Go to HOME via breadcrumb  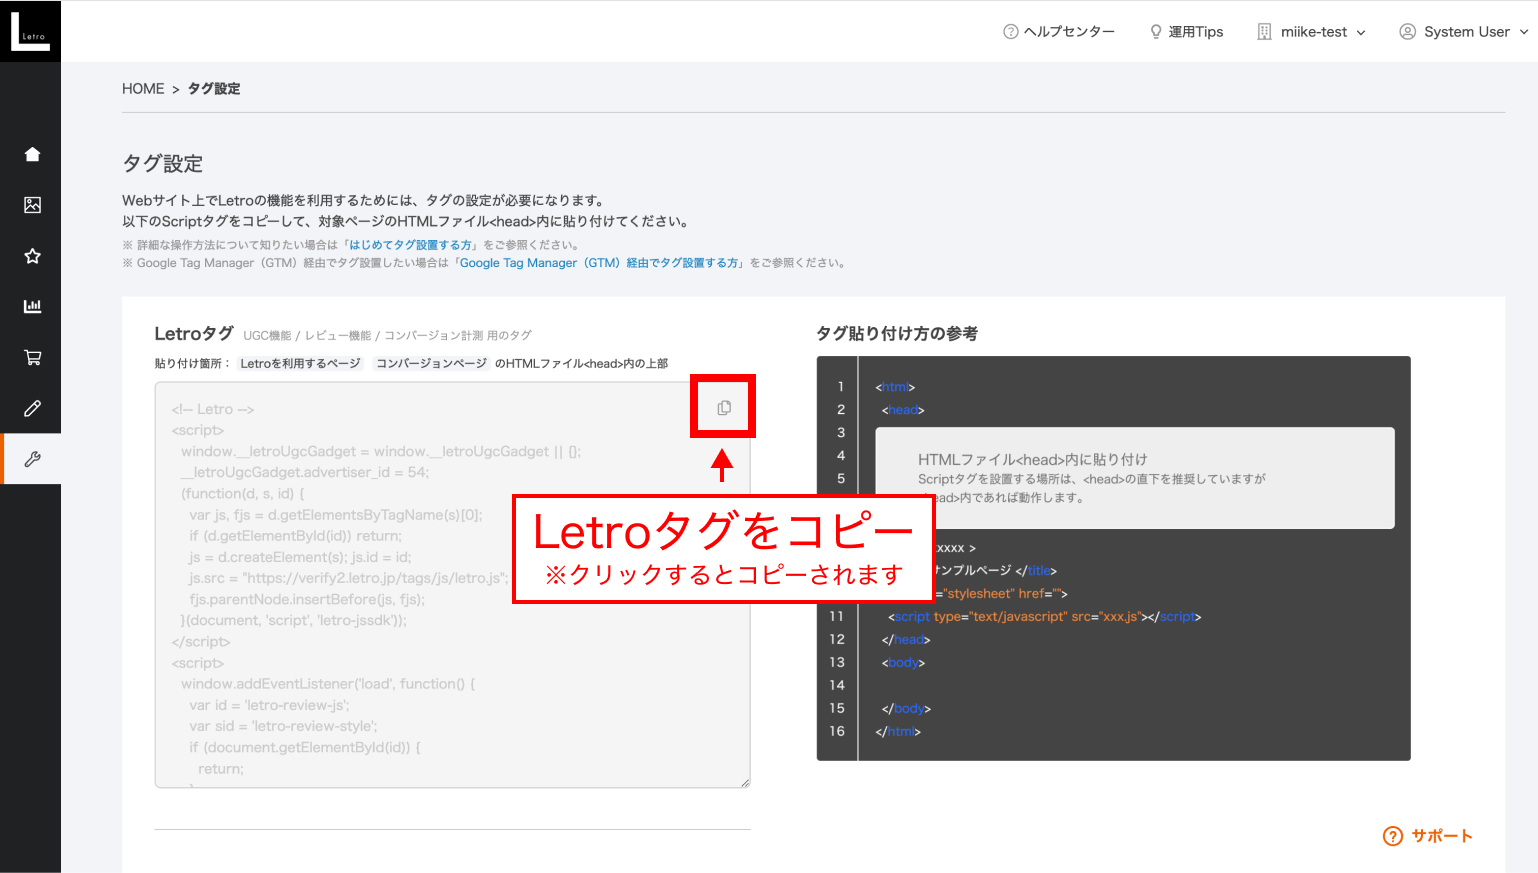143,89
